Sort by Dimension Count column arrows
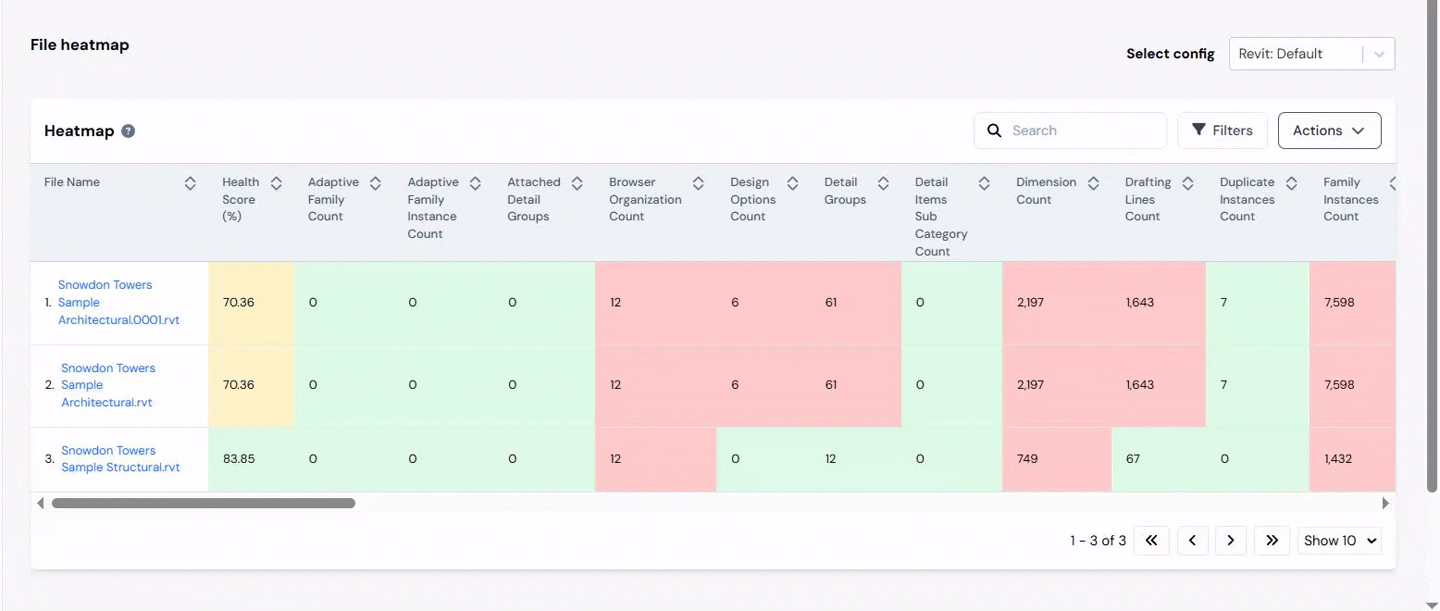This screenshot has width=1440, height=611. [1093, 183]
